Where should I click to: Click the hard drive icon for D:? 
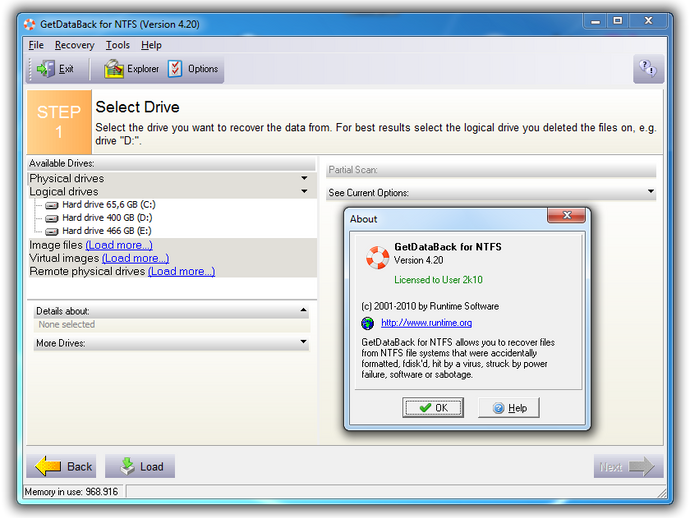coord(52,218)
